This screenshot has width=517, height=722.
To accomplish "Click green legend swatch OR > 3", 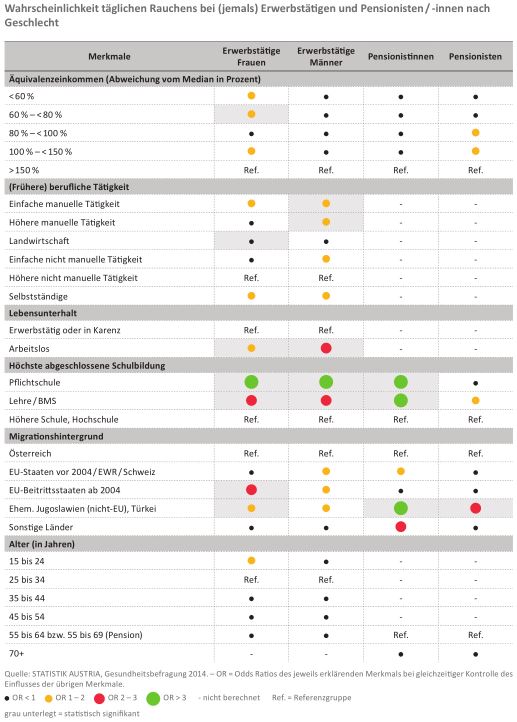I will pyautogui.click(x=153, y=699).
